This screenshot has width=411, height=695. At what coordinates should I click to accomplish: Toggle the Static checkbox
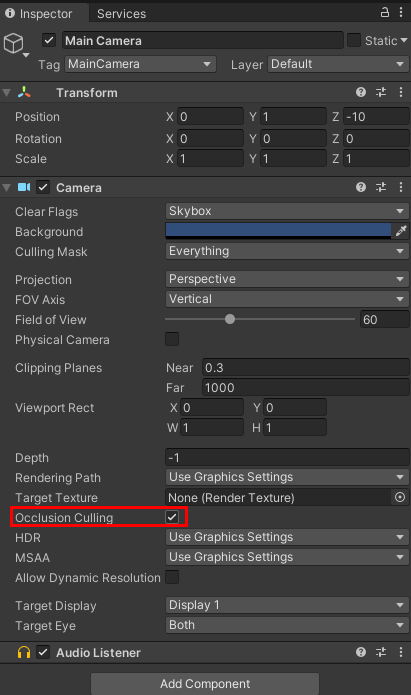pos(354,40)
